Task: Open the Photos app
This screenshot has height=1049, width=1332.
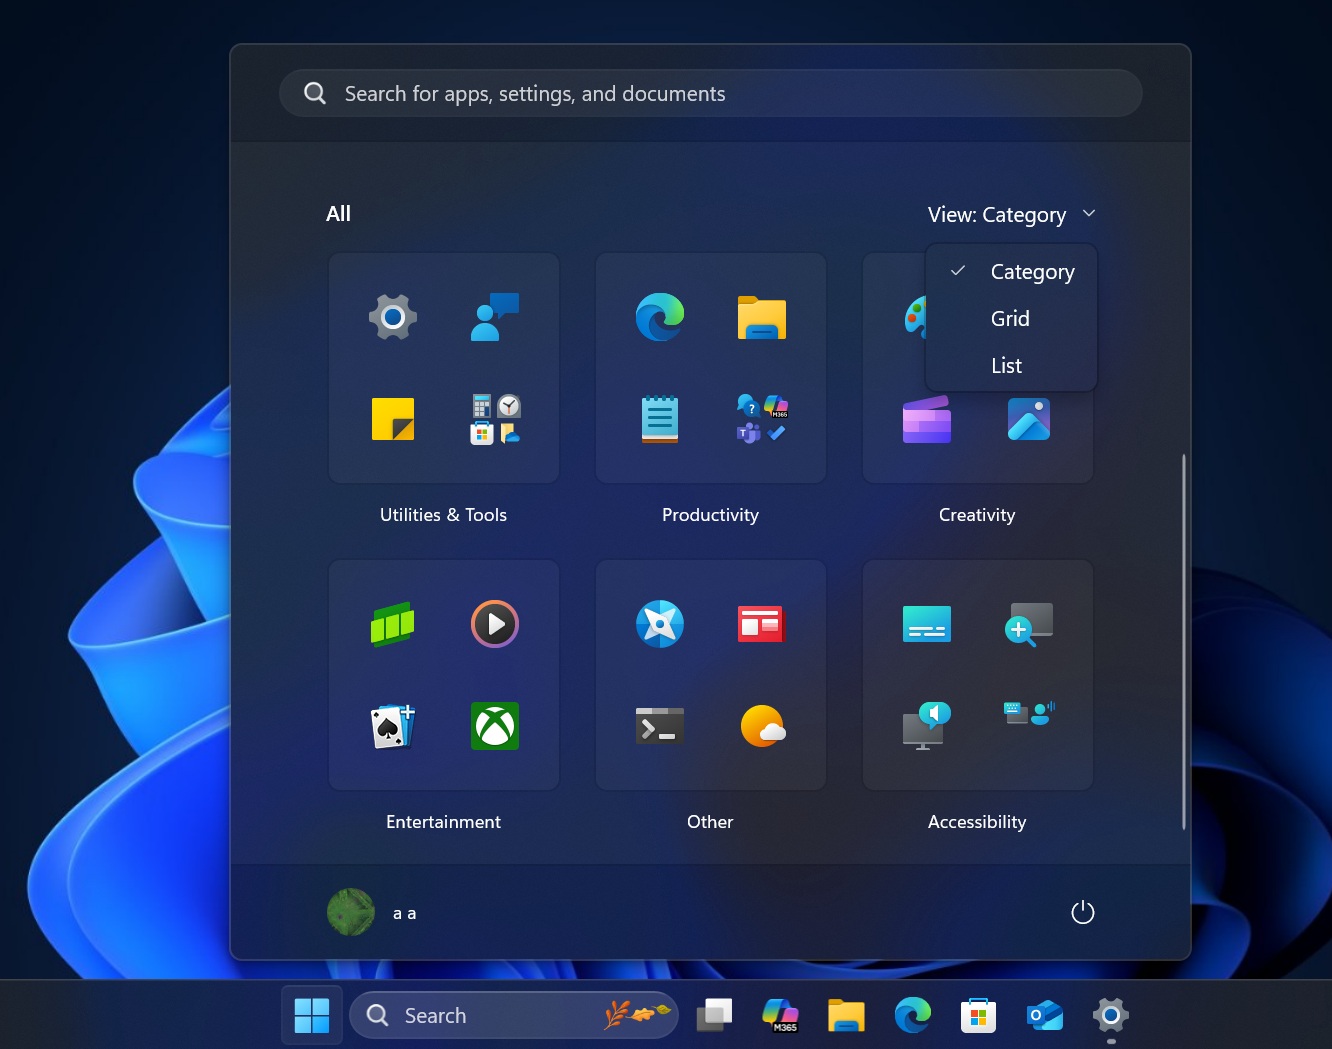Action: coord(1029,419)
